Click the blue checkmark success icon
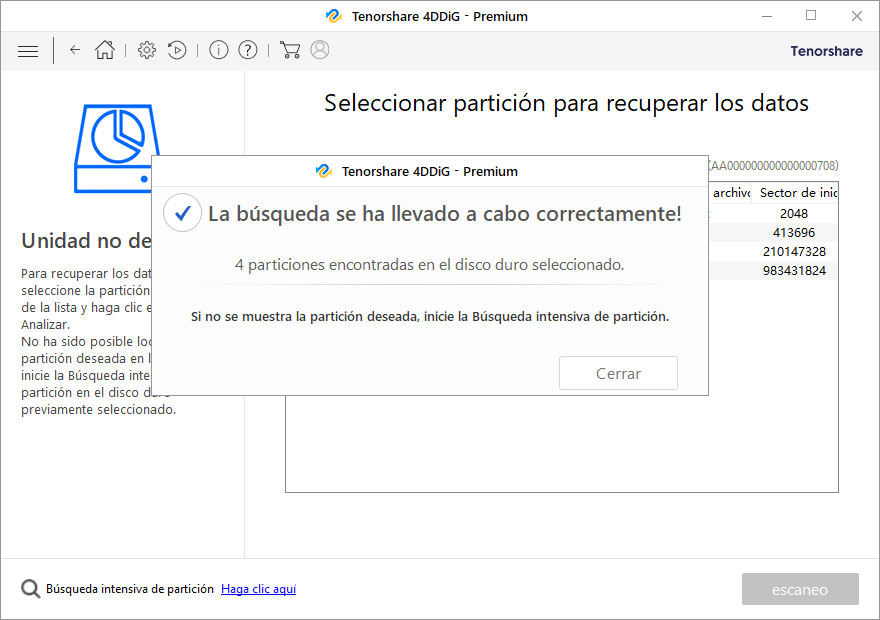This screenshot has width=880, height=620. coord(182,213)
